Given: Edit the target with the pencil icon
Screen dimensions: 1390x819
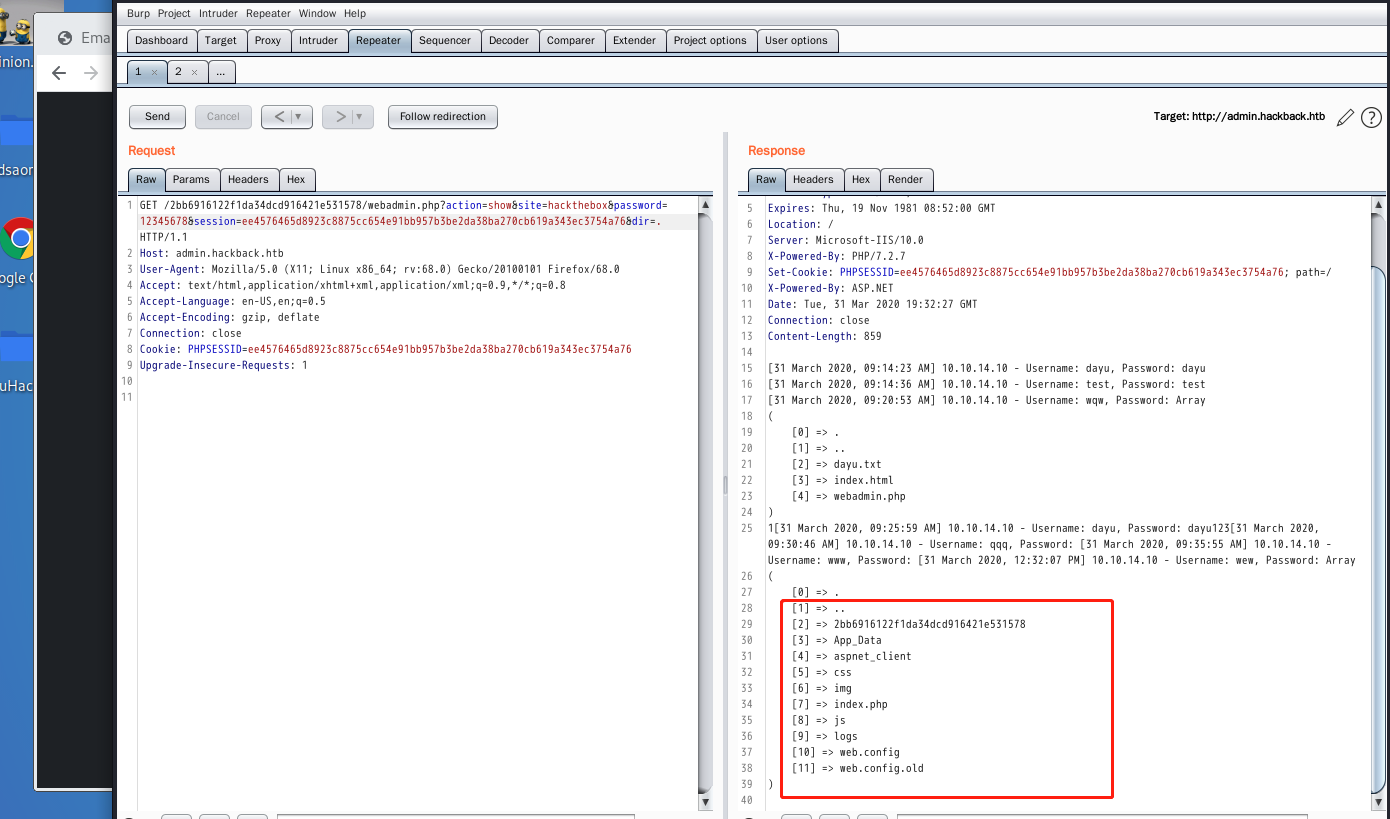Looking at the screenshot, I should point(1345,117).
